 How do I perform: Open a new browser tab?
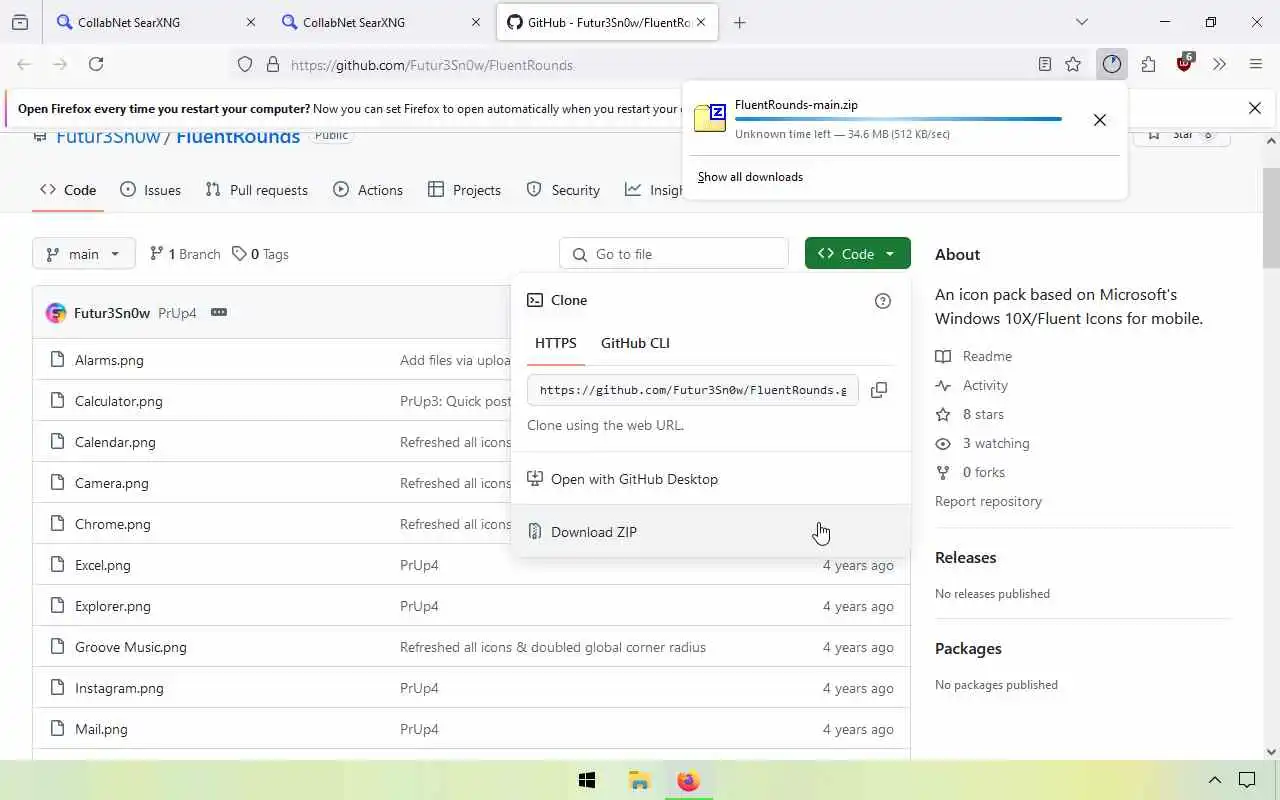point(740,22)
